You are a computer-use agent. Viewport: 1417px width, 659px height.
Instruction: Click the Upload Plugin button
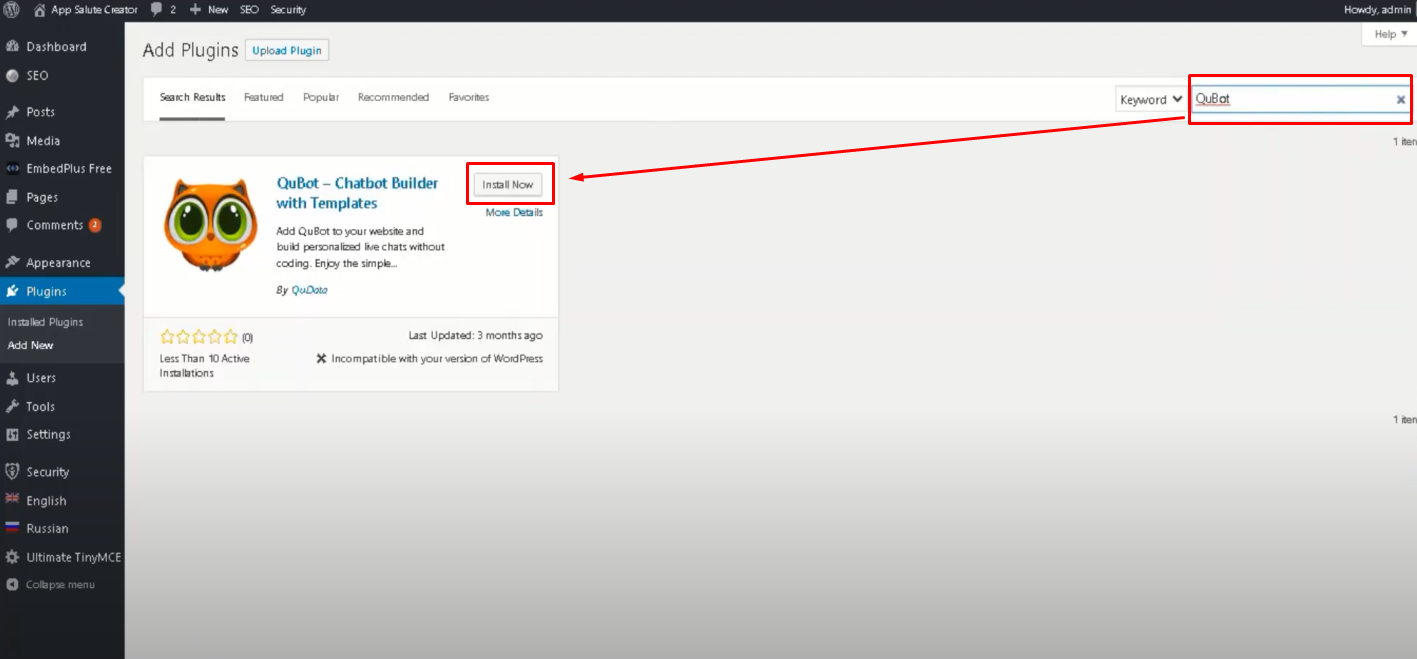point(287,51)
